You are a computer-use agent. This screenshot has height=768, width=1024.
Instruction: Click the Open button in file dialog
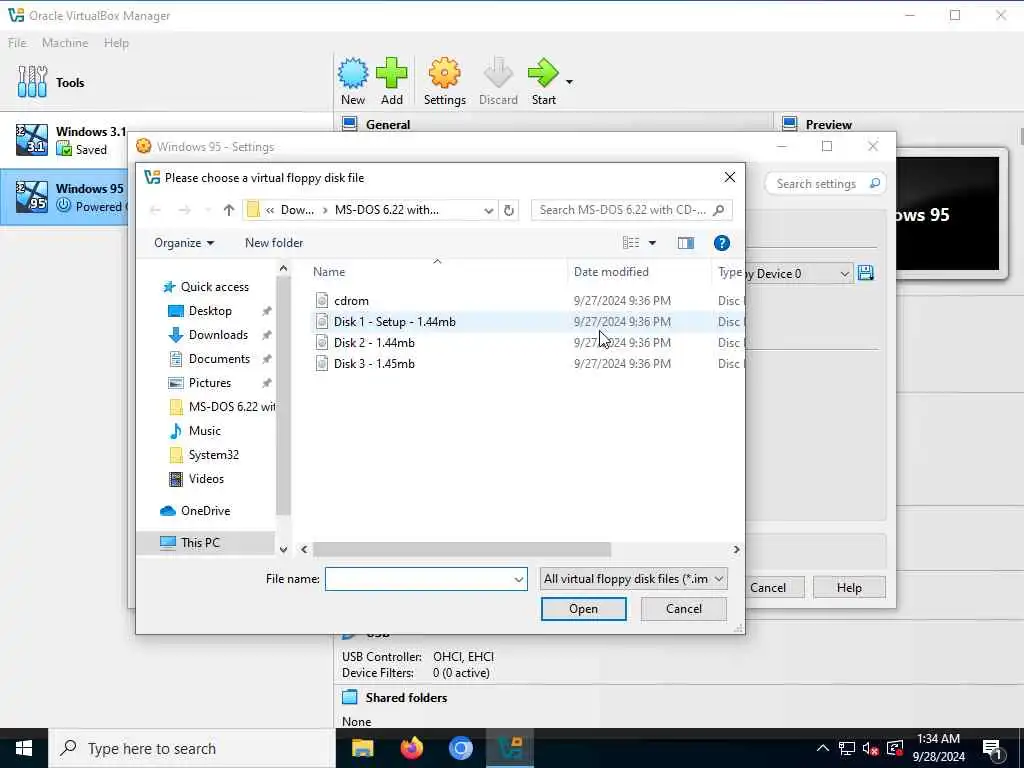(583, 609)
